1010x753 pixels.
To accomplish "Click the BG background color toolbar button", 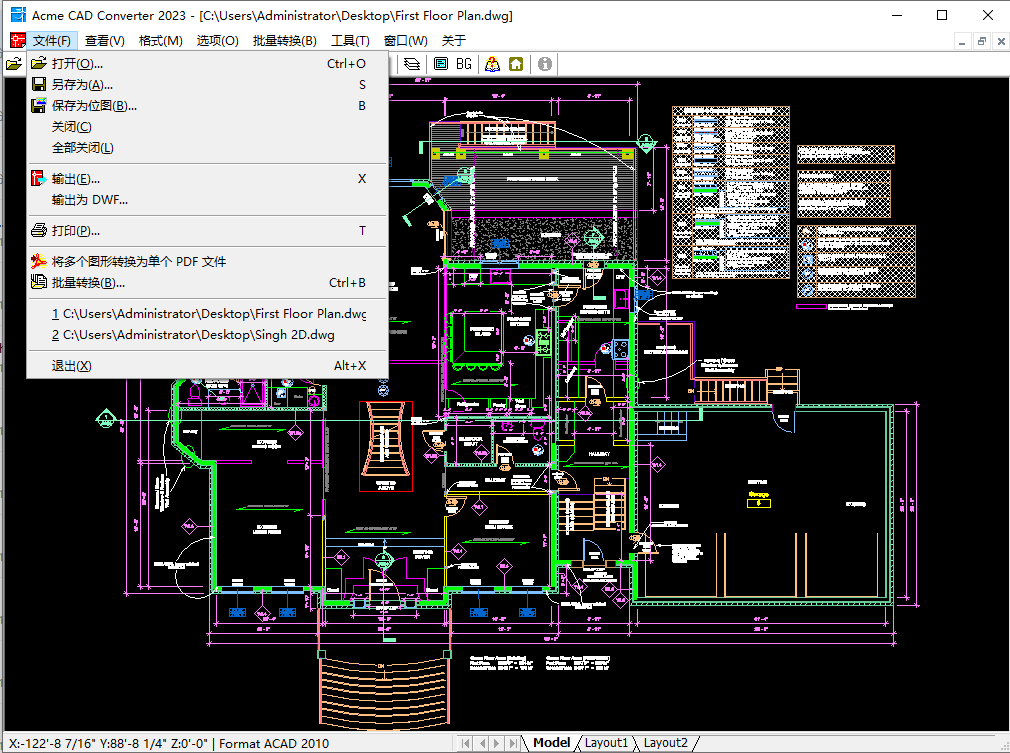I will [464, 64].
